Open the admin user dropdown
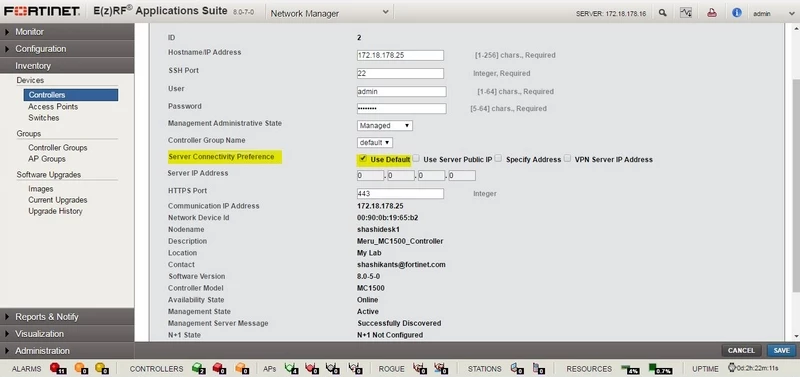Screen dimensions: 800x377 [773, 14]
